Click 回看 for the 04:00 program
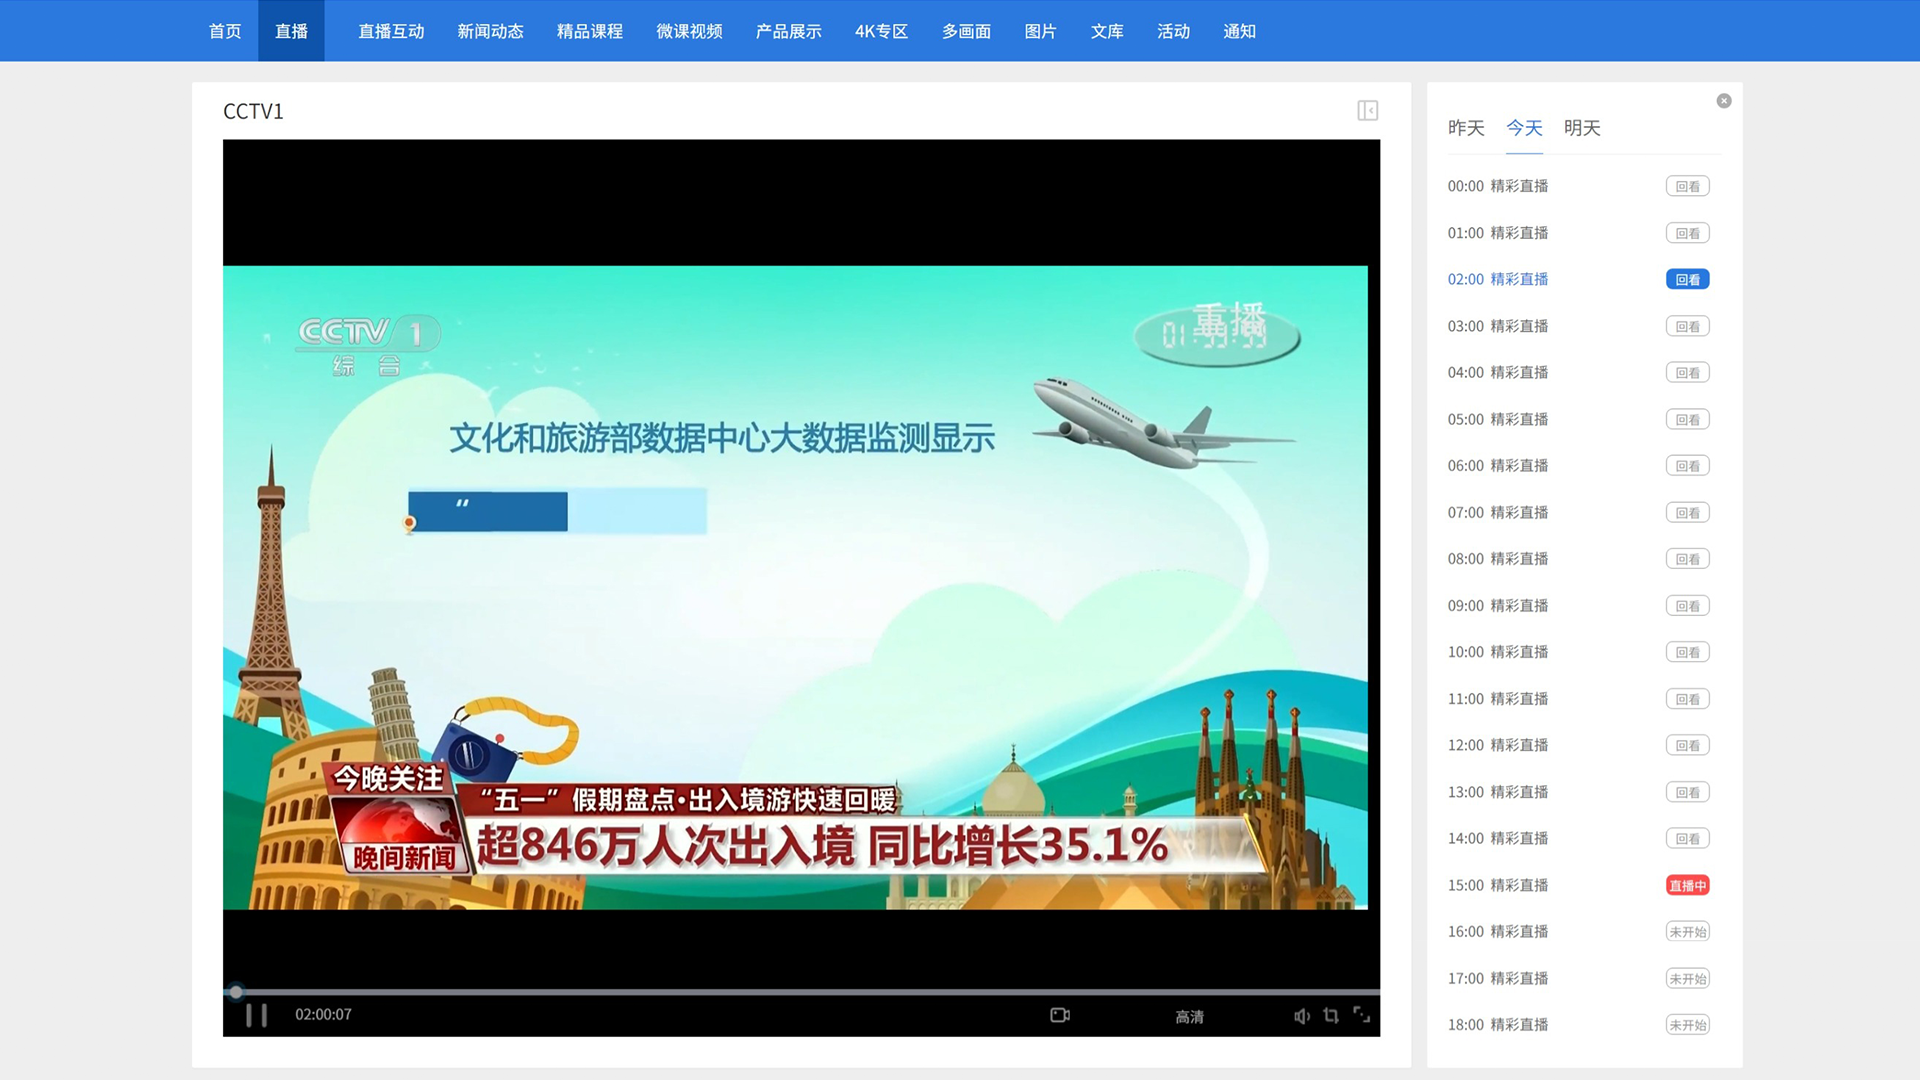 [1688, 373]
